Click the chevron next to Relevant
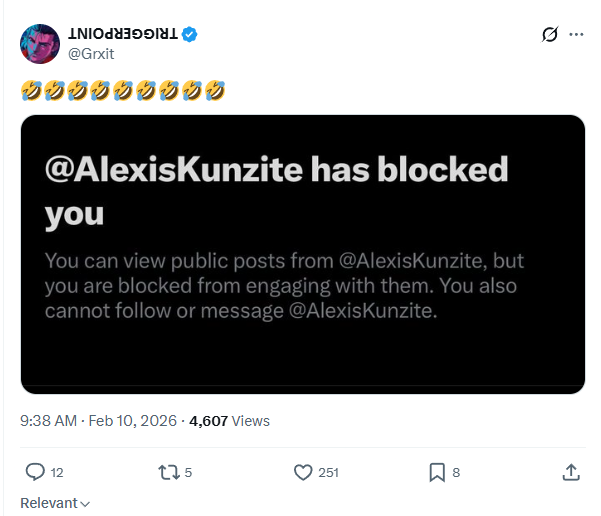This screenshot has height=516, width=601. 86,504
